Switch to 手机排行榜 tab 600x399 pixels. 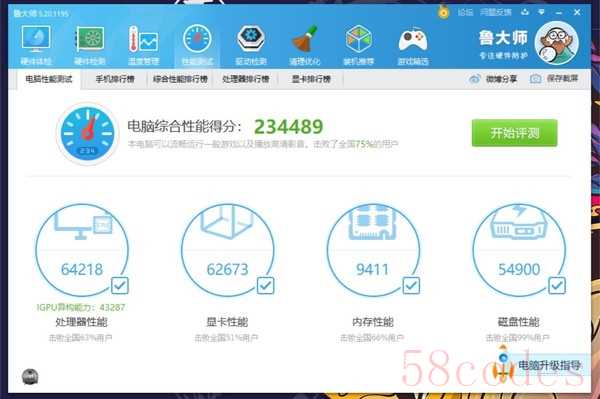[x=115, y=79]
